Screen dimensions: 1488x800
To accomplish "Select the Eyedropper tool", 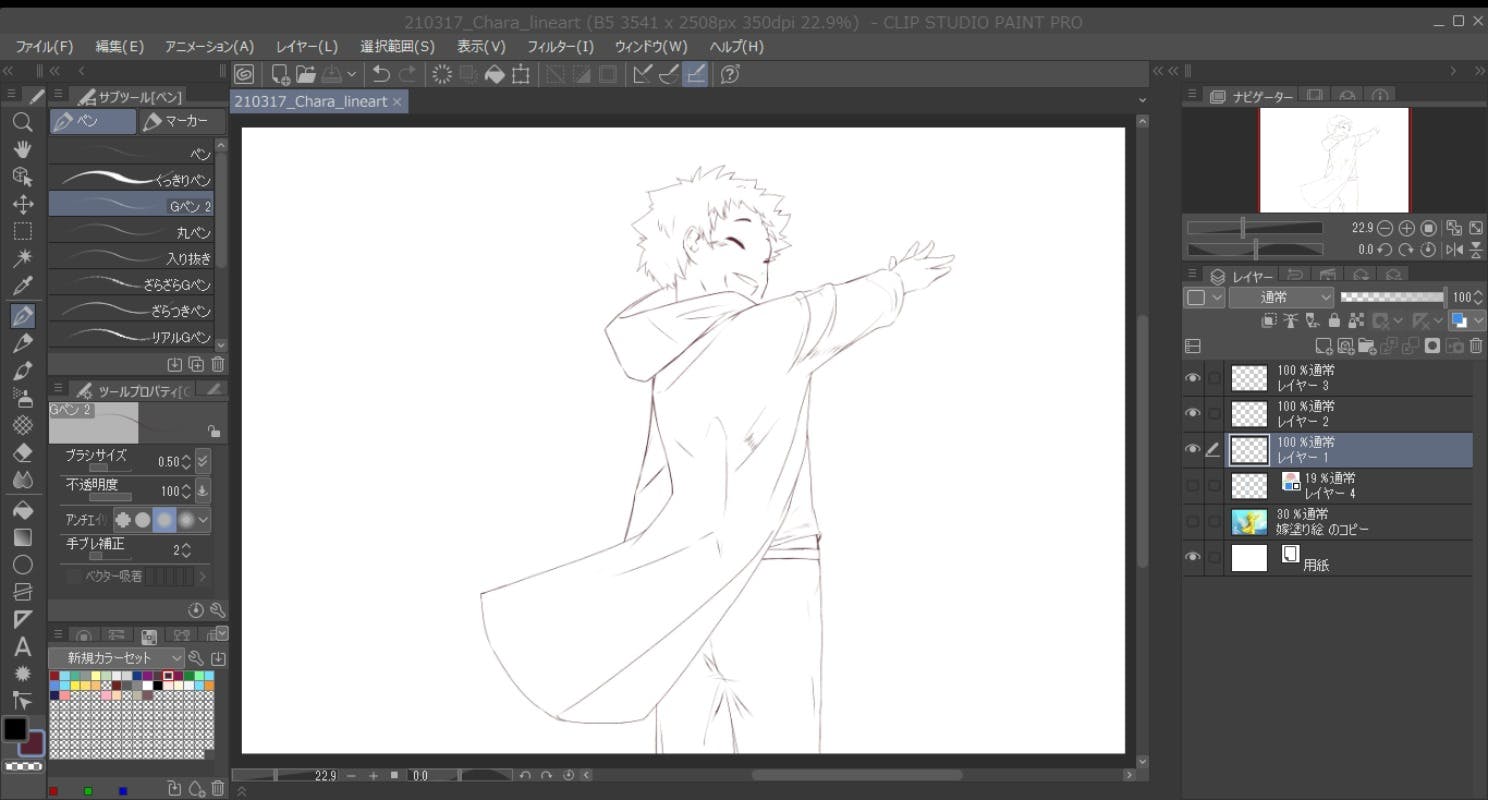I will pyautogui.click(x=22, y=287).
